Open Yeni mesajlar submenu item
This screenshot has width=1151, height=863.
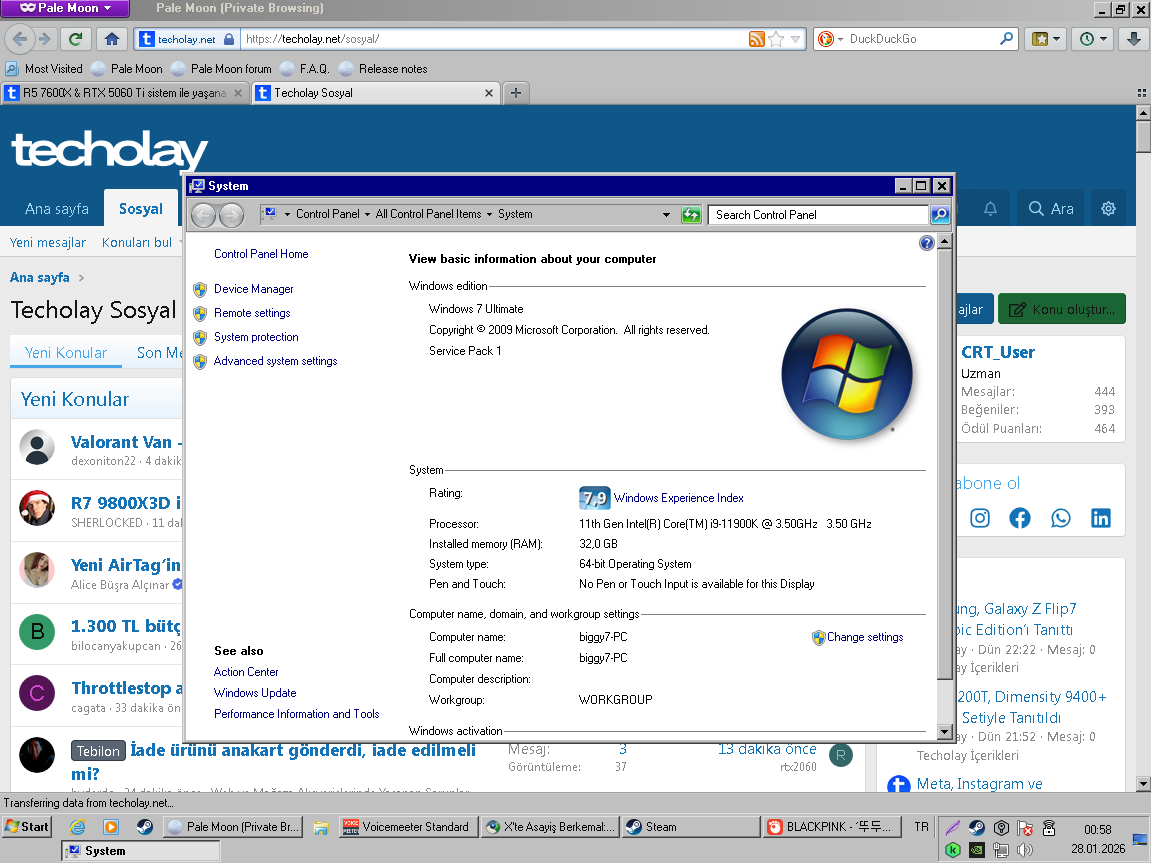coord(48,242)
